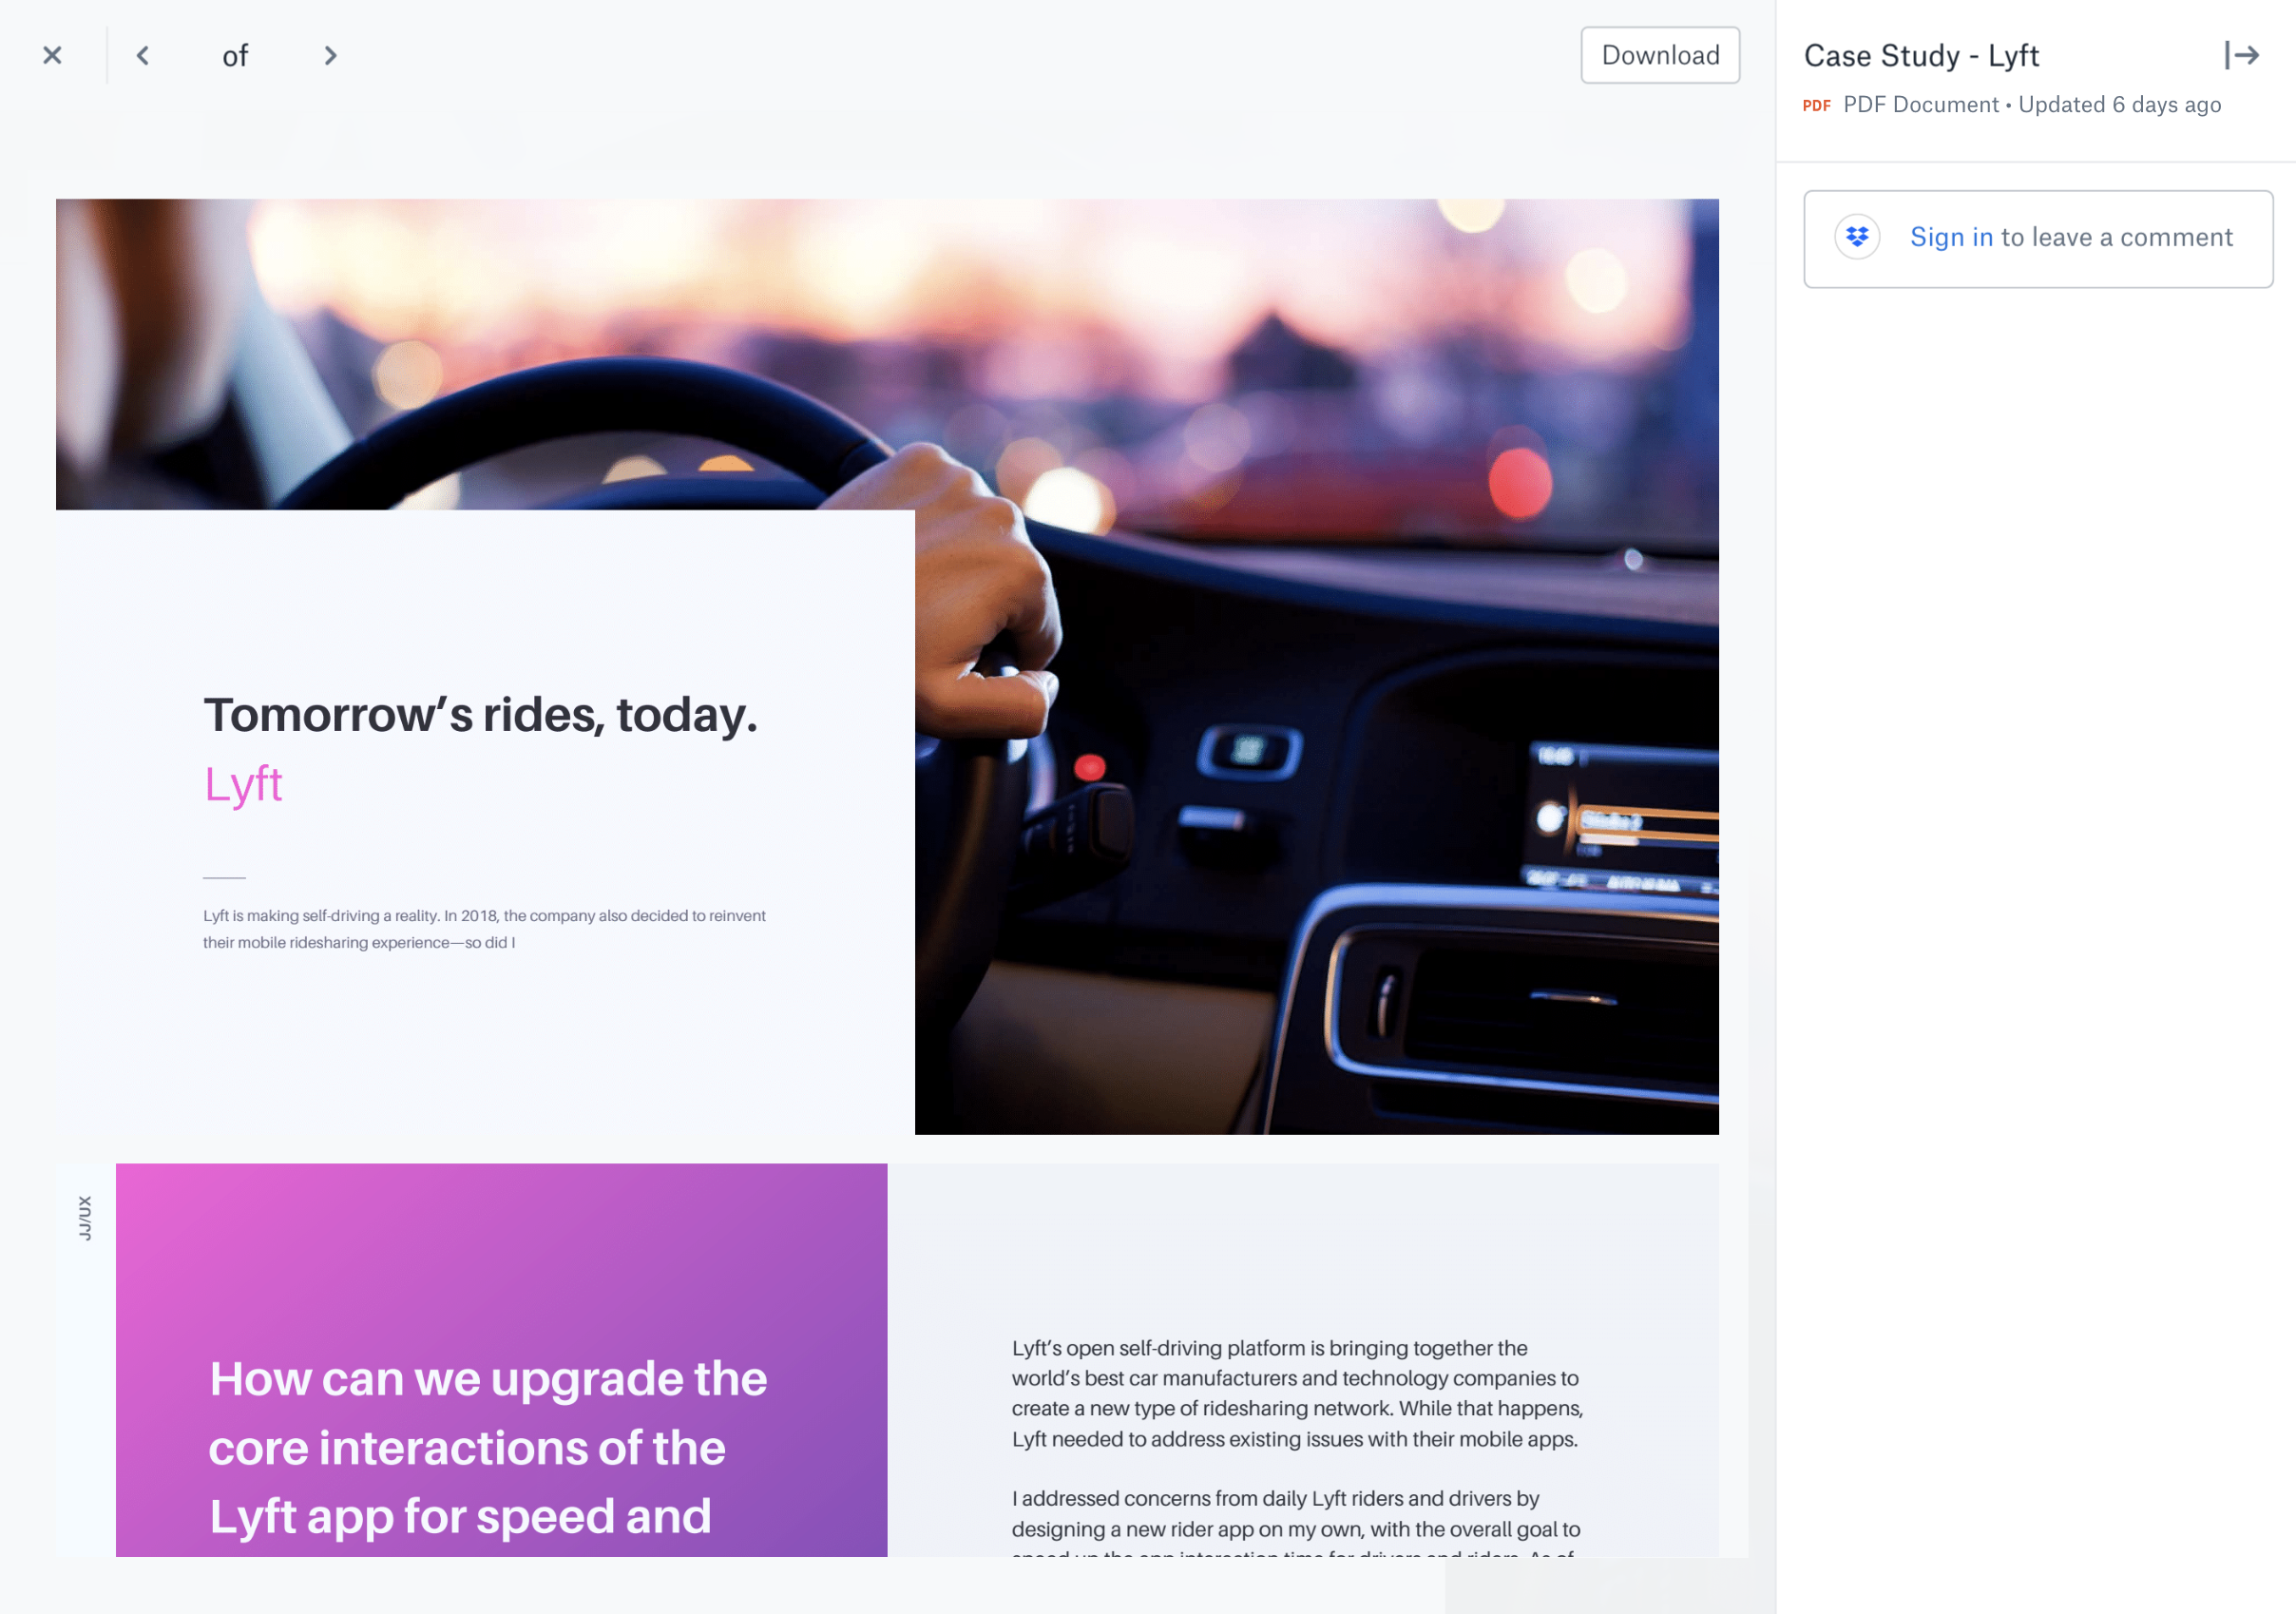Click the PDF file type icon
This screenshot has height=1614, width=2296.
(1817, 105)
